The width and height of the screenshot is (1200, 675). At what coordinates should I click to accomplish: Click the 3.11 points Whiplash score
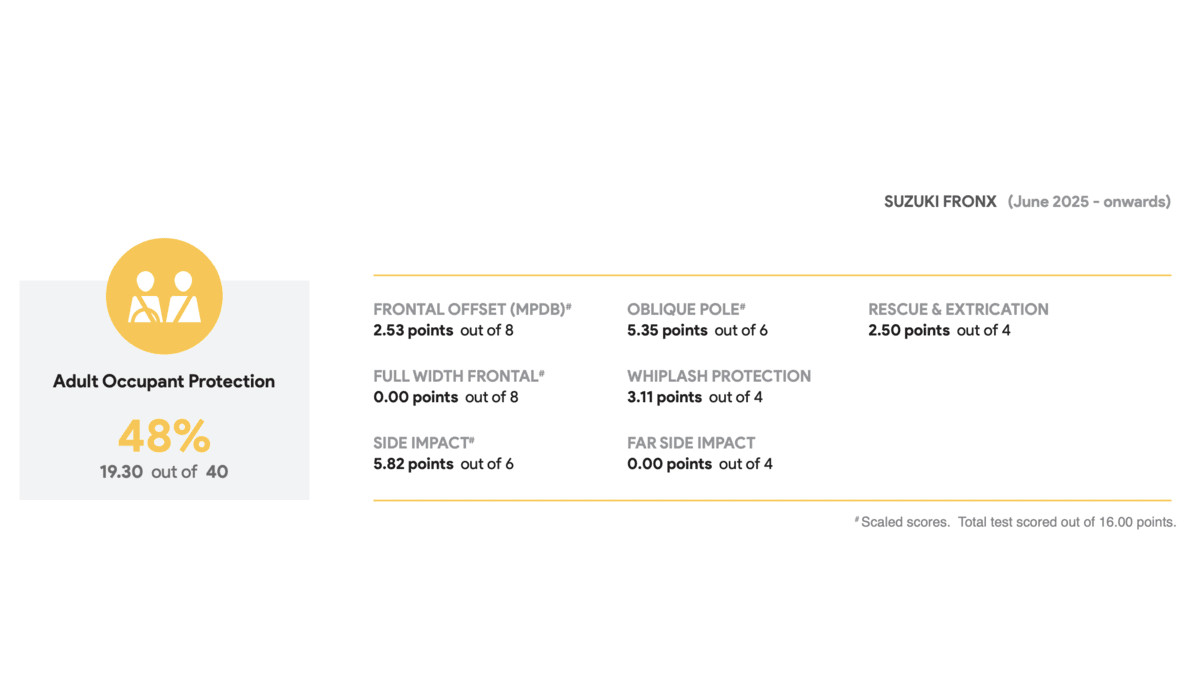point(664,397)
